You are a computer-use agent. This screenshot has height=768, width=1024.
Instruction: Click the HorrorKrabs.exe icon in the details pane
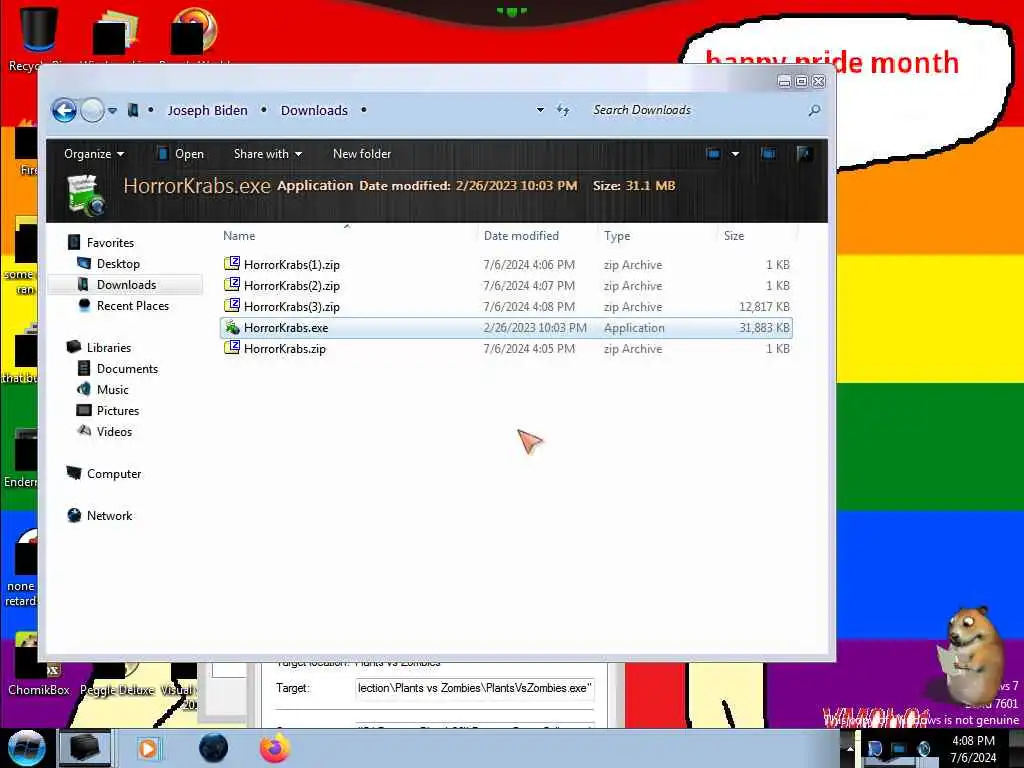(86, 195)
